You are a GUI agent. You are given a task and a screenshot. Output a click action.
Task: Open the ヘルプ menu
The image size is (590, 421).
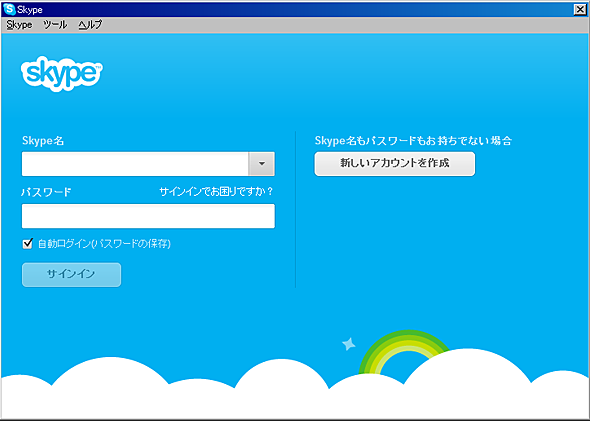90,25
